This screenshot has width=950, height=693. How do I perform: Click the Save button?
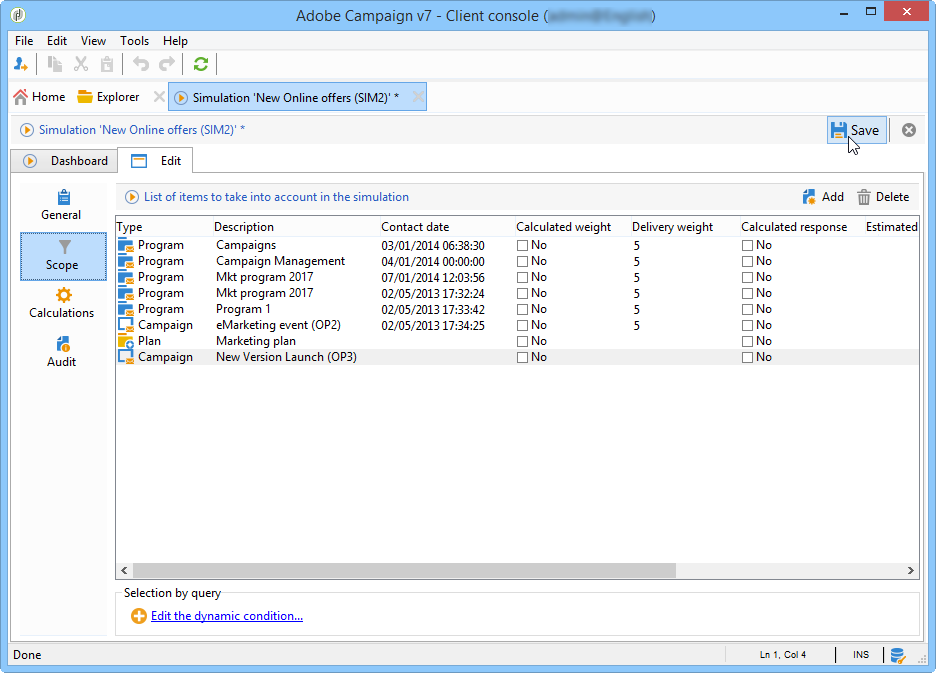[856, 130]
